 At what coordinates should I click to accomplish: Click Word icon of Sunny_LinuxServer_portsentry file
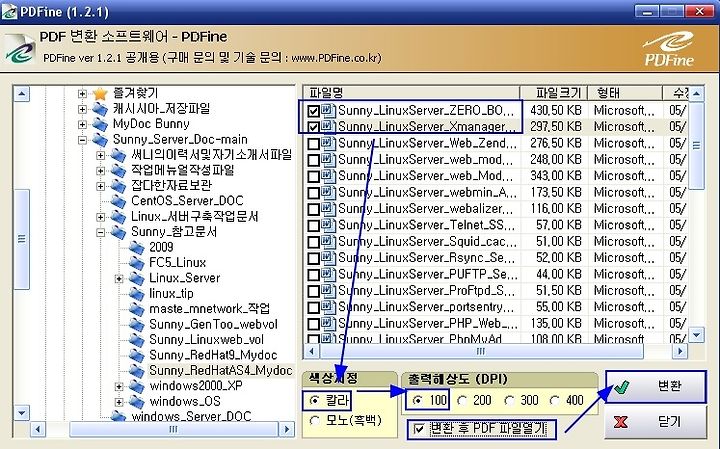327,307
